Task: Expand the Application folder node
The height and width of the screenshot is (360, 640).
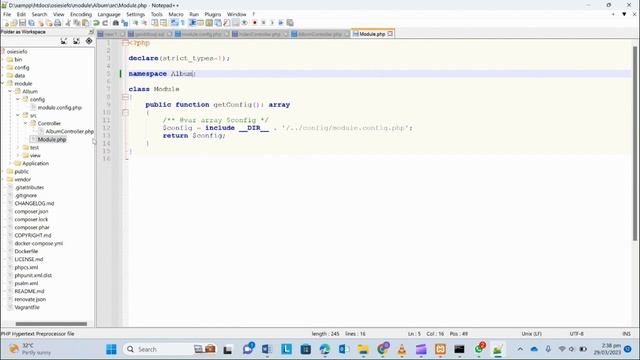Action: click(10, 163)
